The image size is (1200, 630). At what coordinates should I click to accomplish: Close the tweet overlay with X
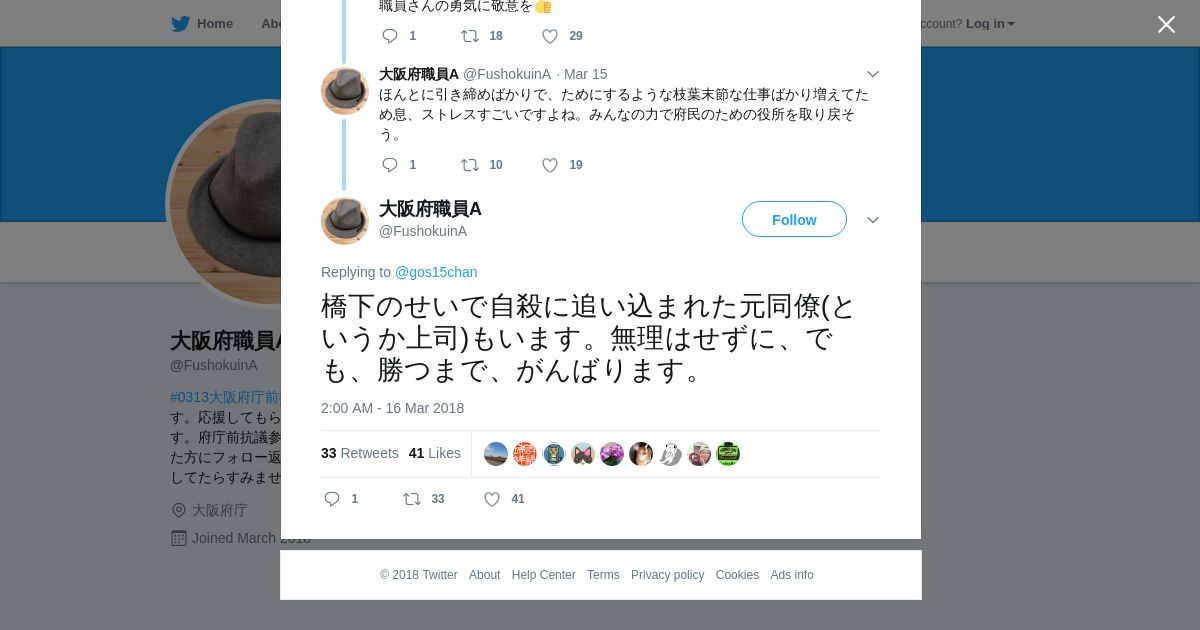coord(1166,24)
